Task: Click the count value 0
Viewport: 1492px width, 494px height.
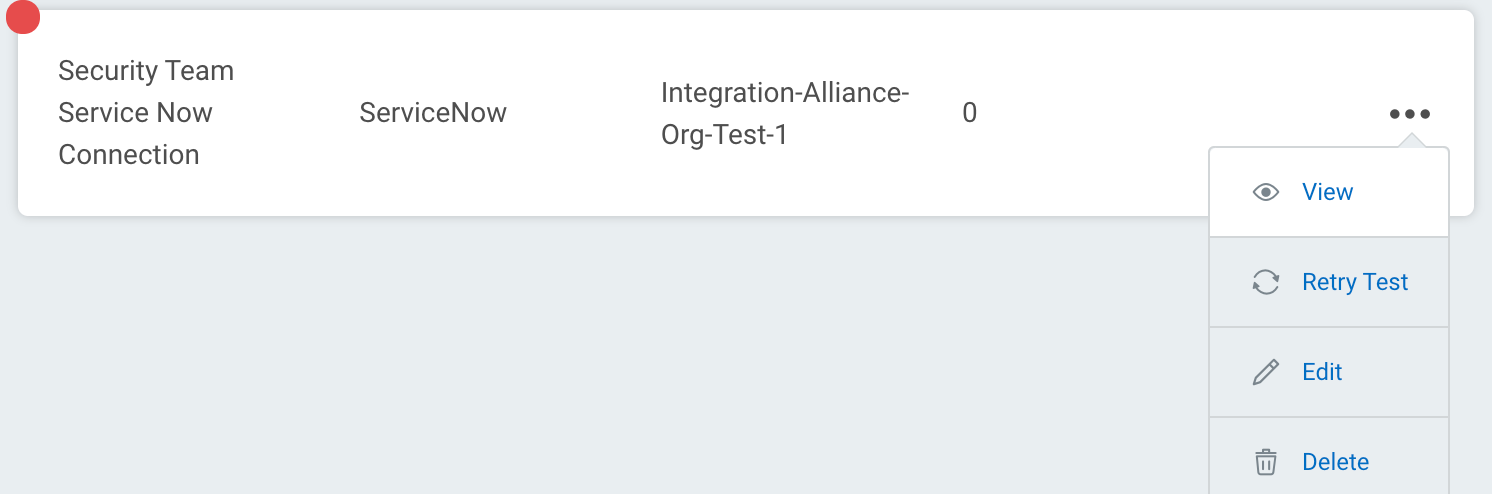Action: tap(969, 113)
